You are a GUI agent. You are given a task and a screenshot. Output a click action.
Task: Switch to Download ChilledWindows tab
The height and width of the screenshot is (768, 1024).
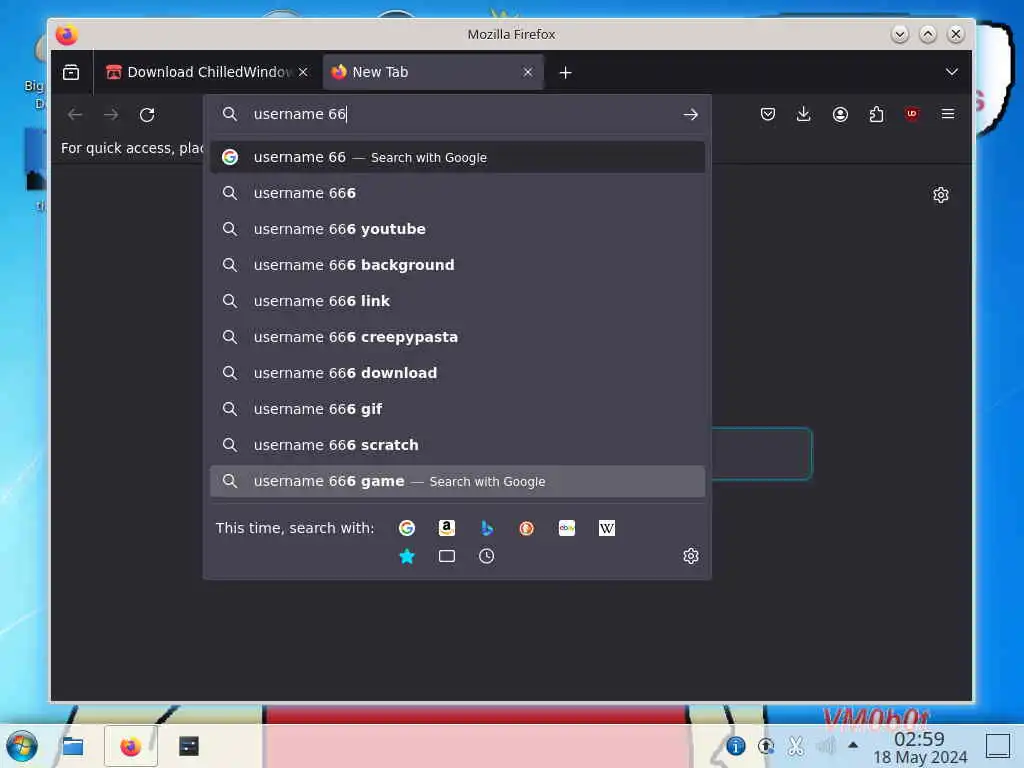tap(207, 72)
